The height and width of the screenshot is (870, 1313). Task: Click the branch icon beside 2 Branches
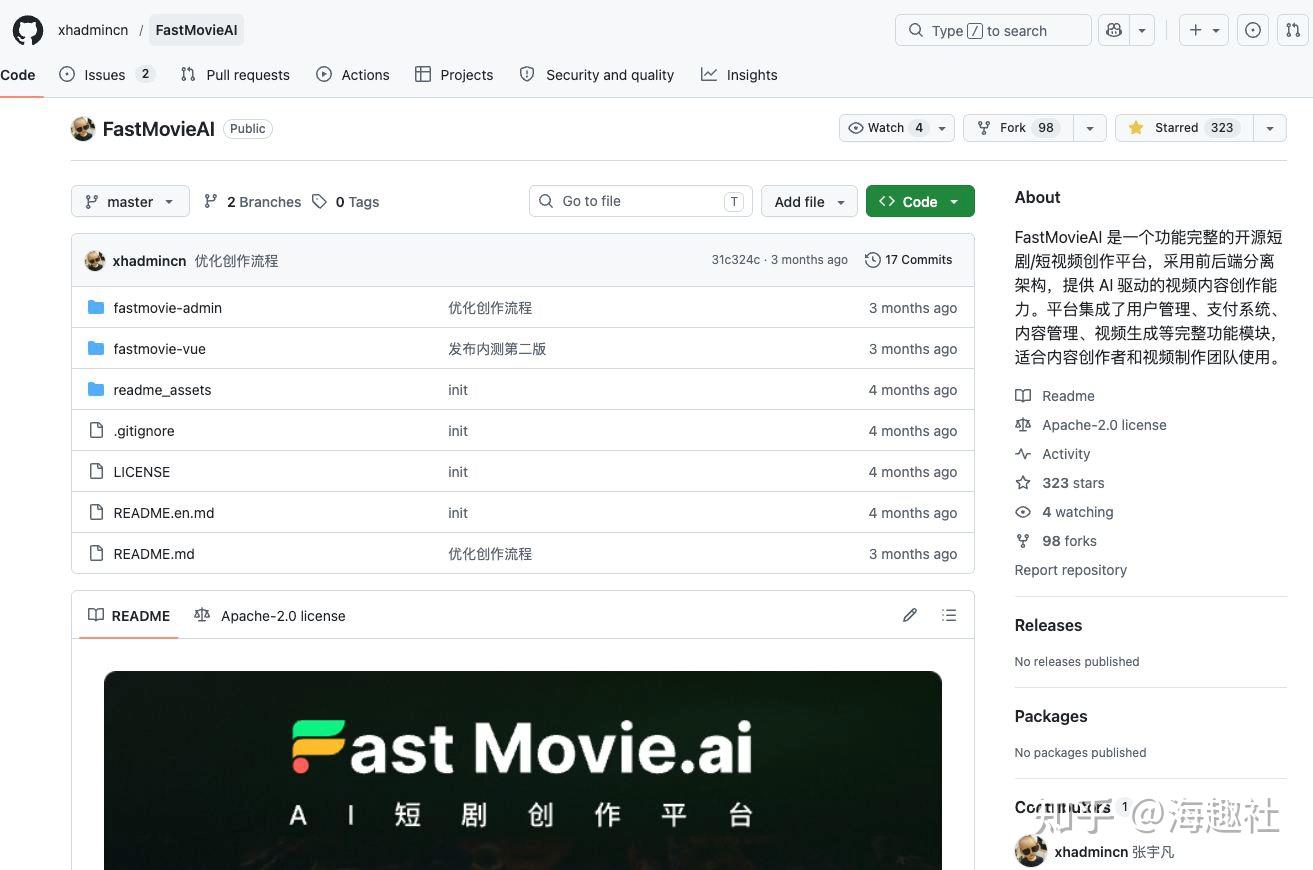(211, 201)
